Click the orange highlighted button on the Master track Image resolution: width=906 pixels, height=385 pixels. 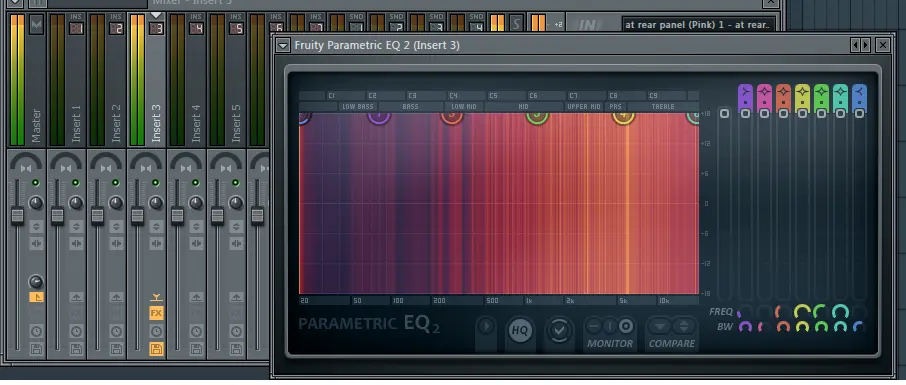tap(36, 298)
